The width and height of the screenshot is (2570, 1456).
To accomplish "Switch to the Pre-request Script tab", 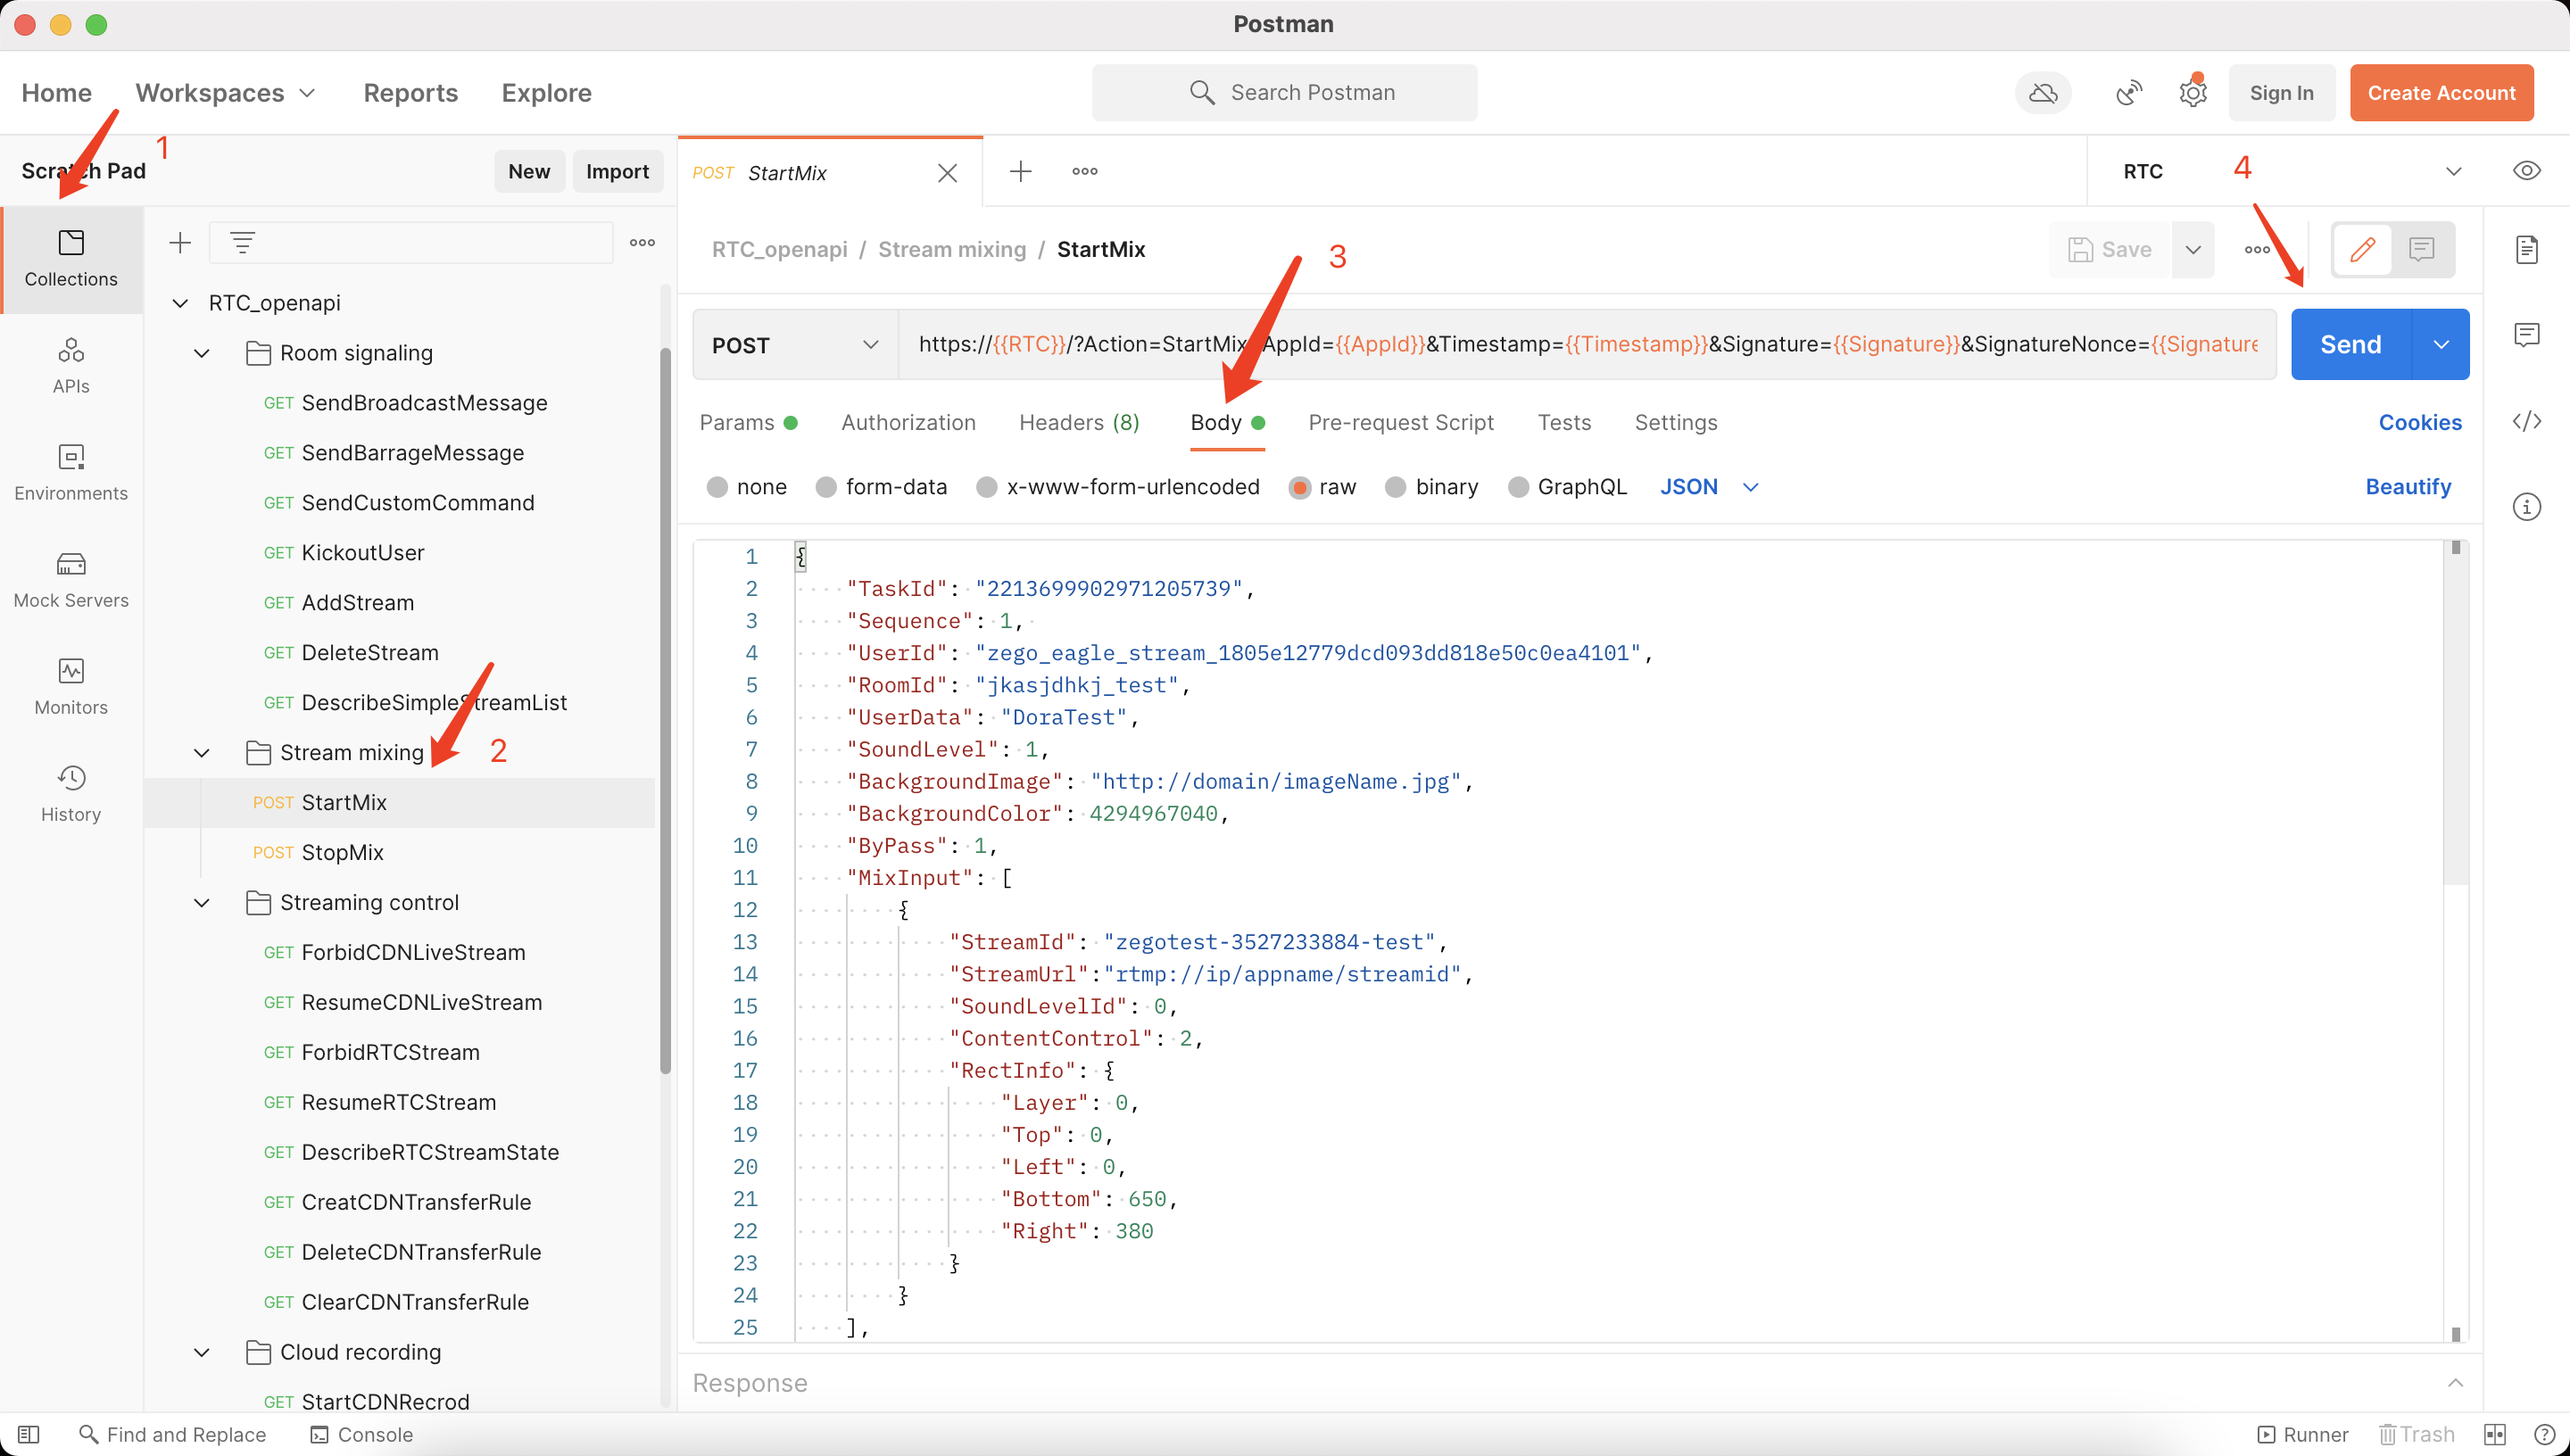I will pos(1400,422).
